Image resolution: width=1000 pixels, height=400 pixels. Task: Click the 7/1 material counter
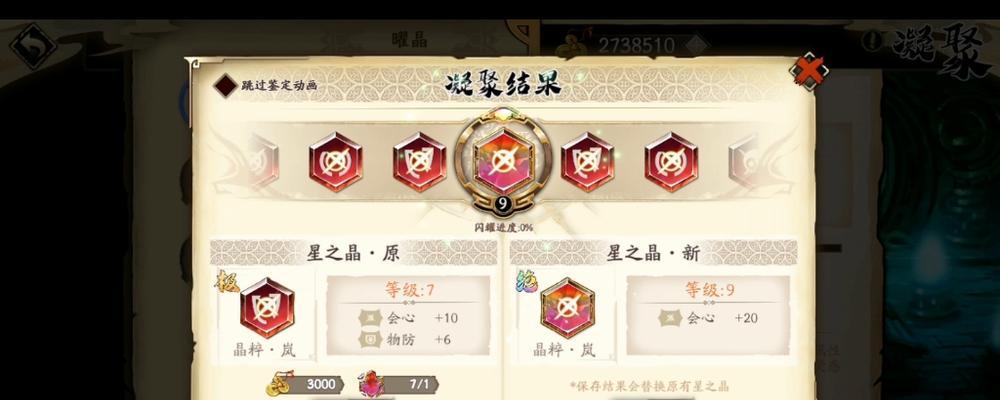click(399, 384)
